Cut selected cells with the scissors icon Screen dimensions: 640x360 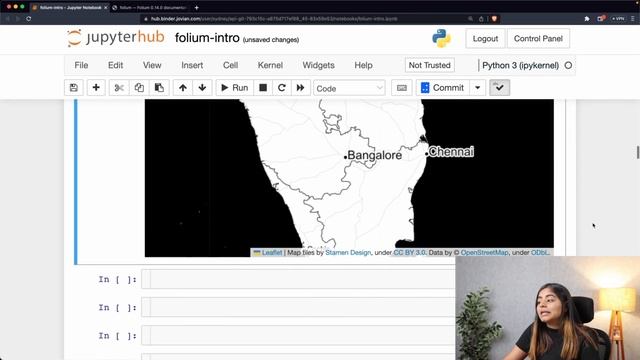click(119, 88)
